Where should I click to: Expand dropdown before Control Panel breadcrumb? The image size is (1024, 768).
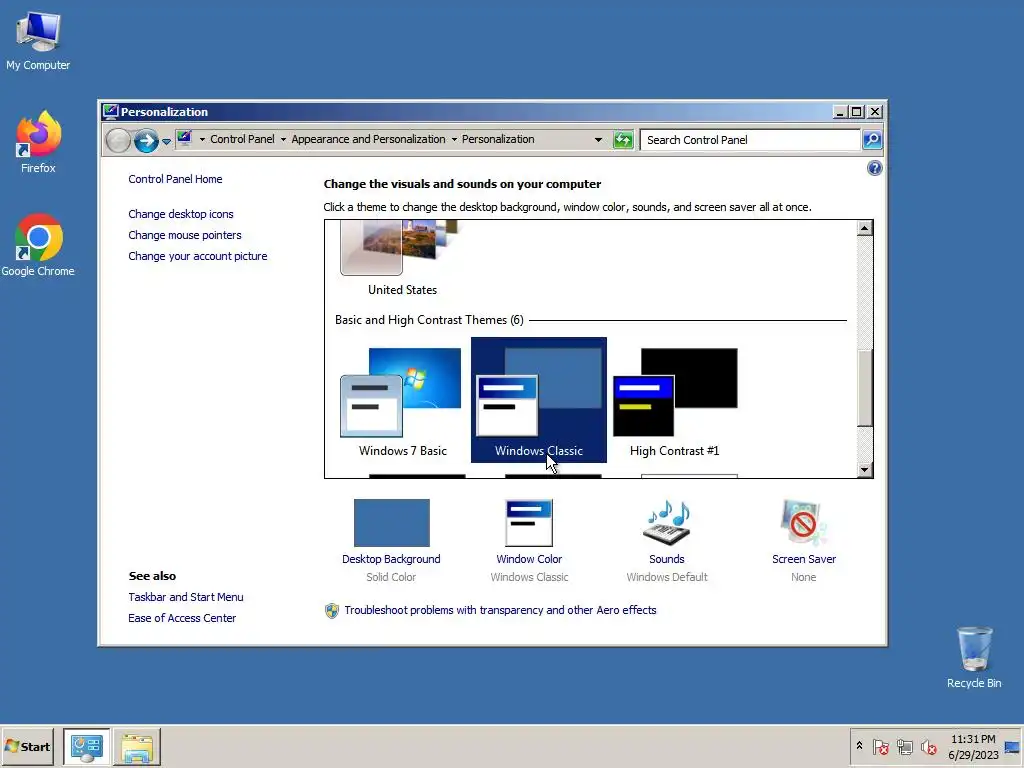point(202,139)
